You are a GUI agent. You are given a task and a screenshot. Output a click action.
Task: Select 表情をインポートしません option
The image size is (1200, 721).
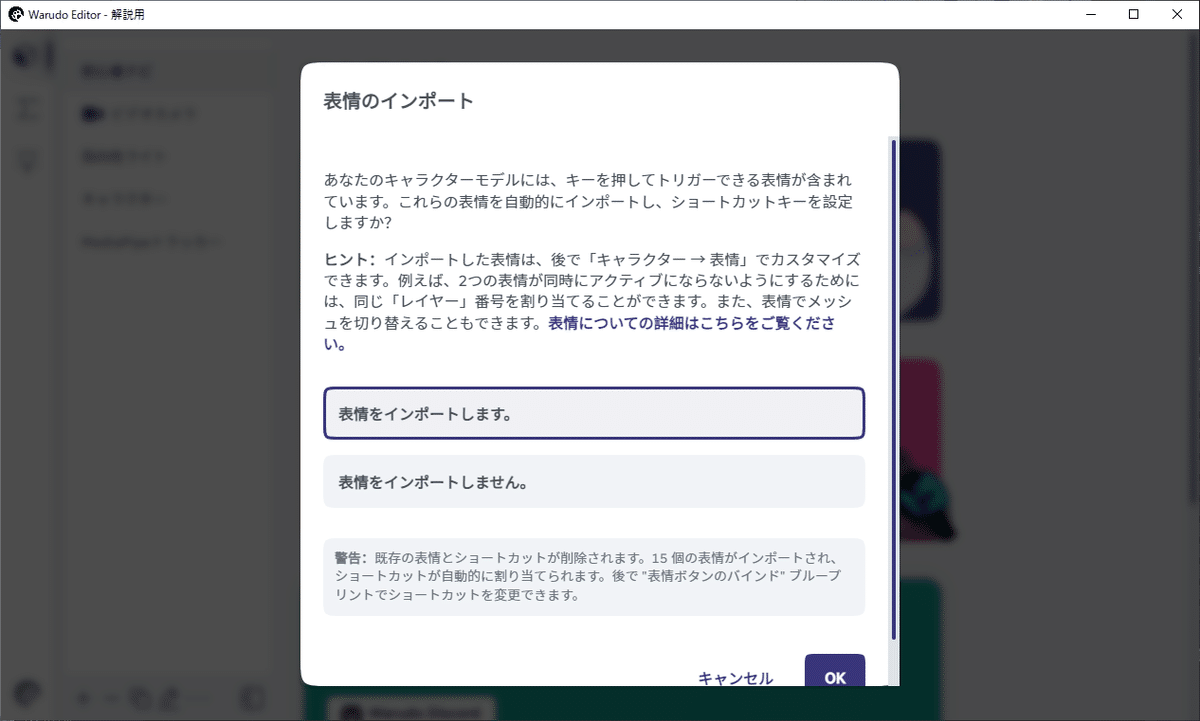tap(593, 481)
